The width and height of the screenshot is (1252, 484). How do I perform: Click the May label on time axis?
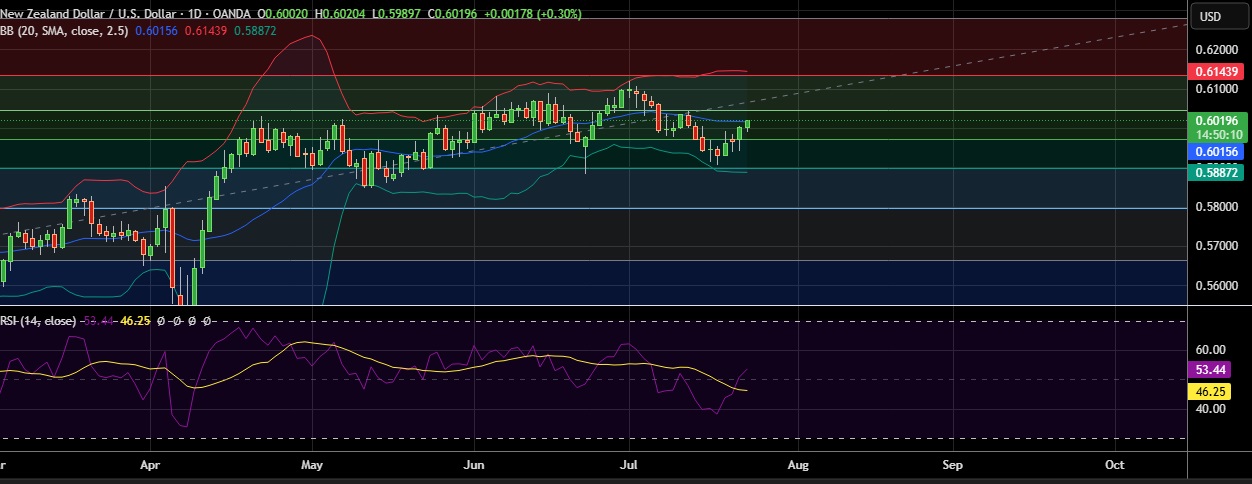(313, 465)
